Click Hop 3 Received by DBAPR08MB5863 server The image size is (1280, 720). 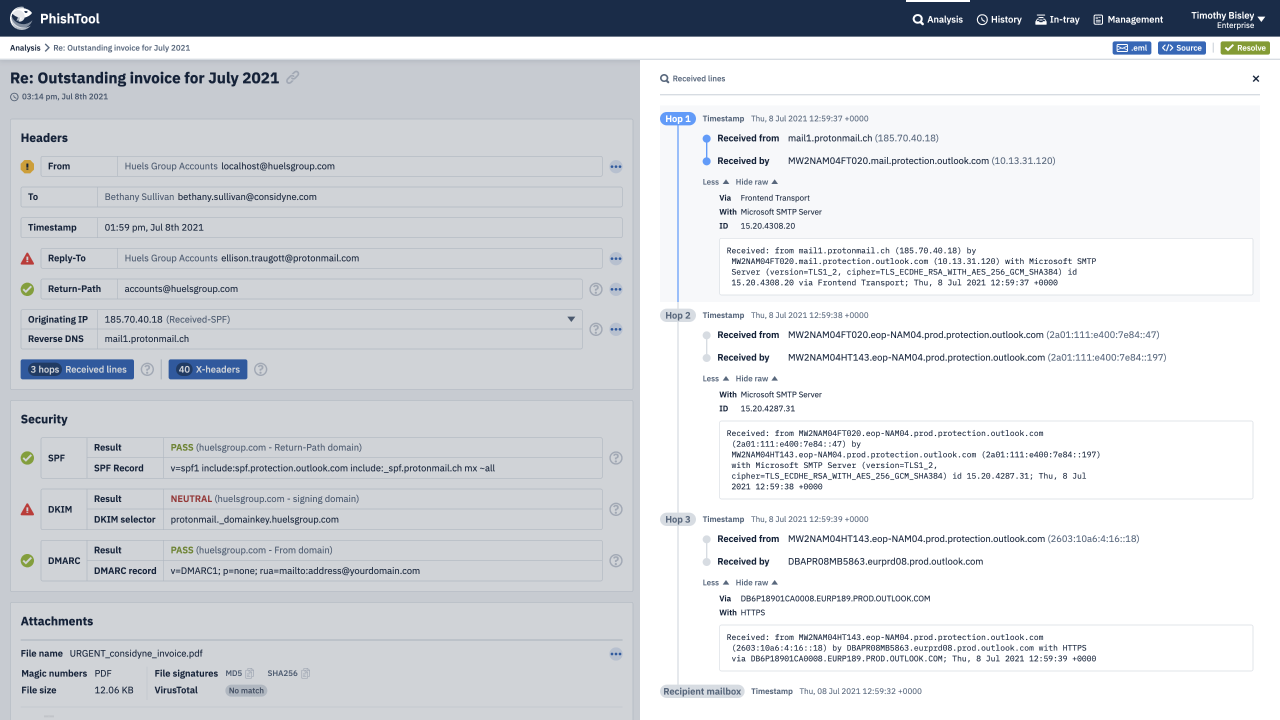pyautogui.click(x=886, y=562)
